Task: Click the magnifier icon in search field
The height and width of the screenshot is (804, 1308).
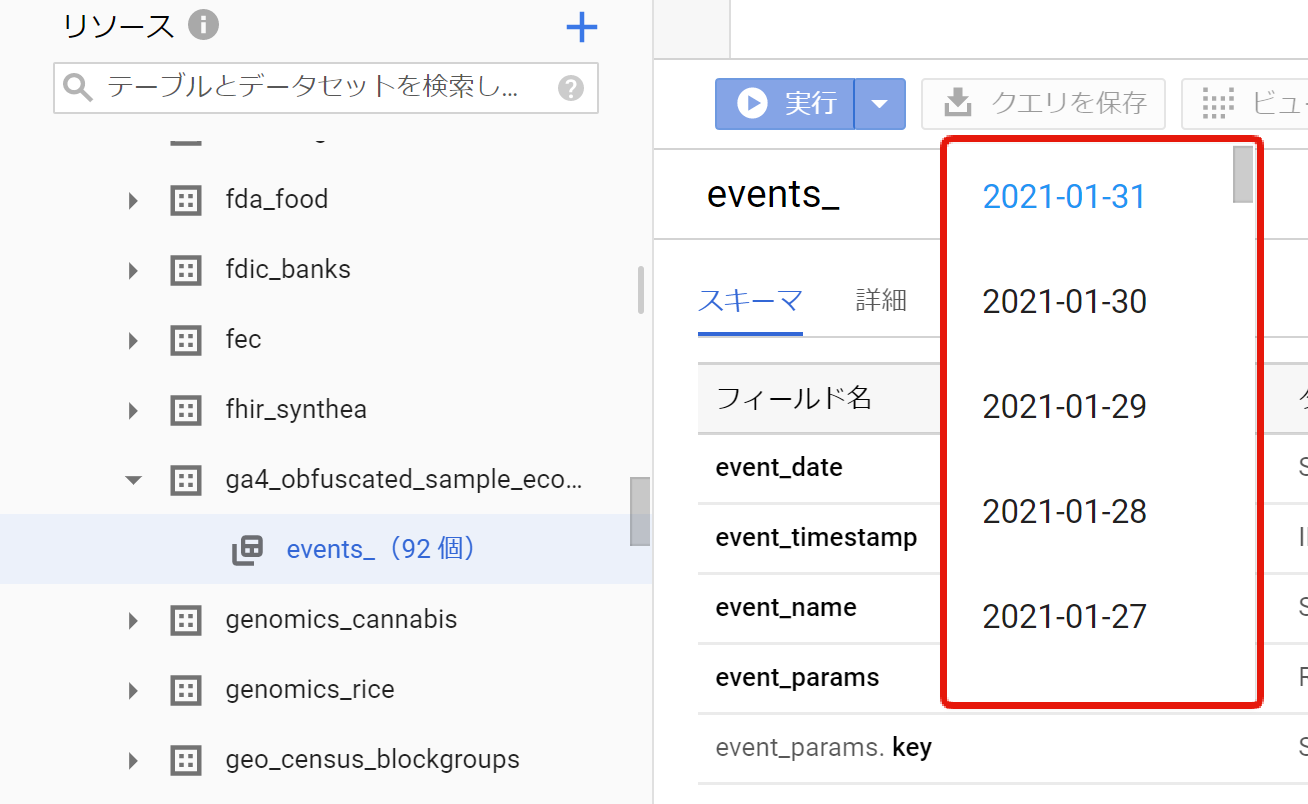Action: tap(78, 88)
